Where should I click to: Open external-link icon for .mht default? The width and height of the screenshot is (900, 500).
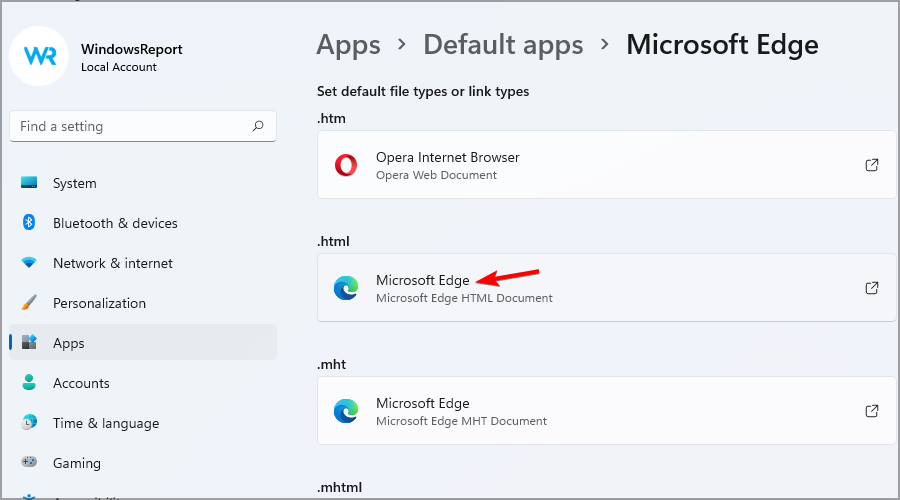(x=872, y=411)
